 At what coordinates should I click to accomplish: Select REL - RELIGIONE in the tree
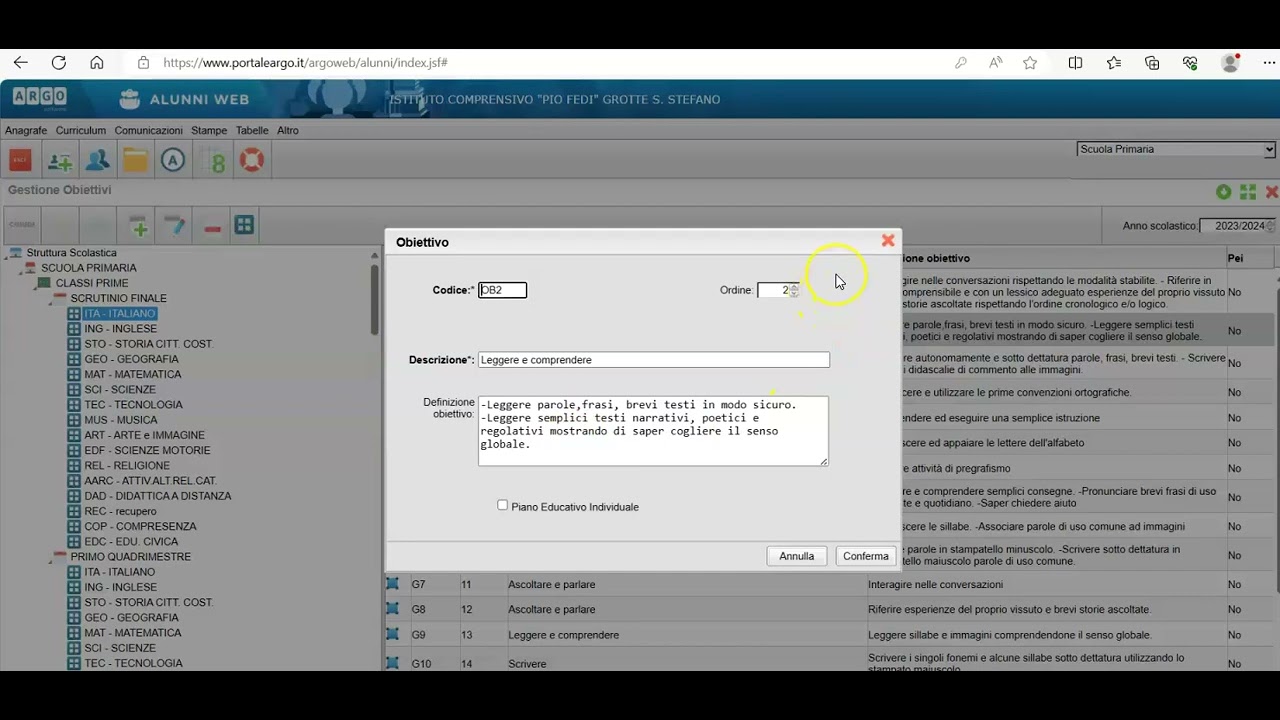tap(127, 466)
